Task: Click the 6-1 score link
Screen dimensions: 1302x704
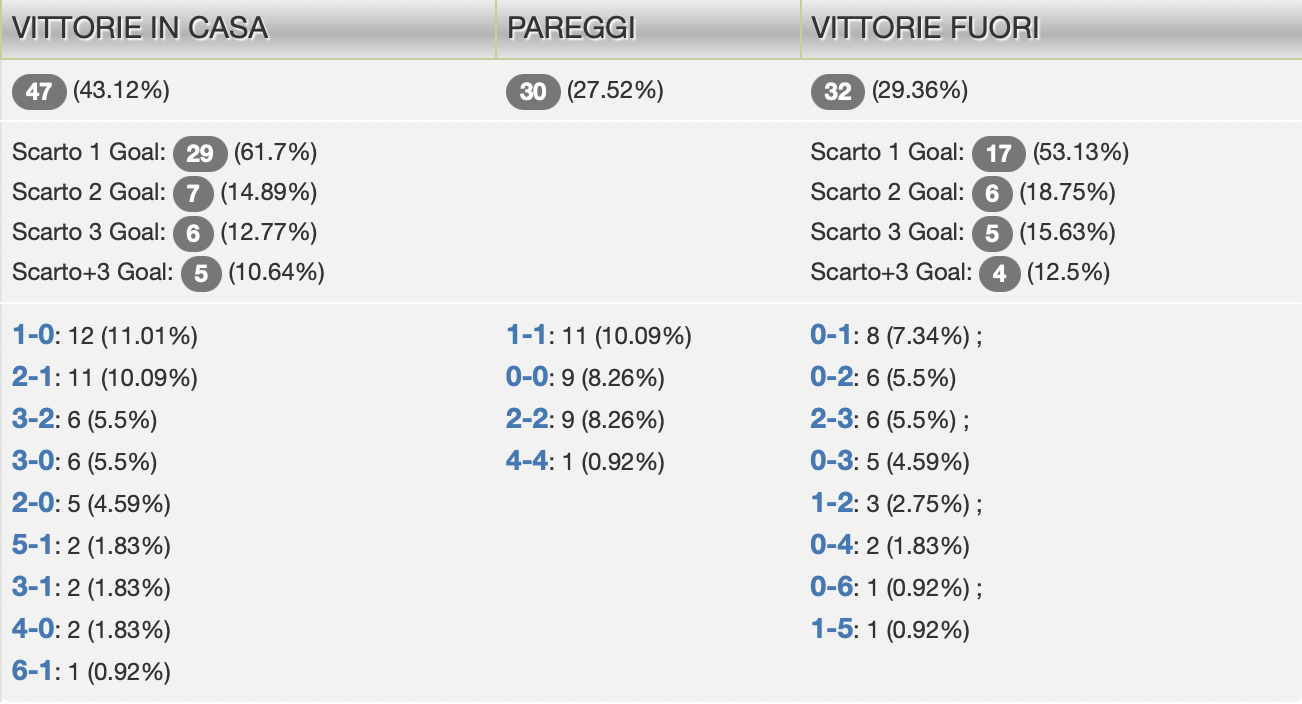Action: [32, 672]
